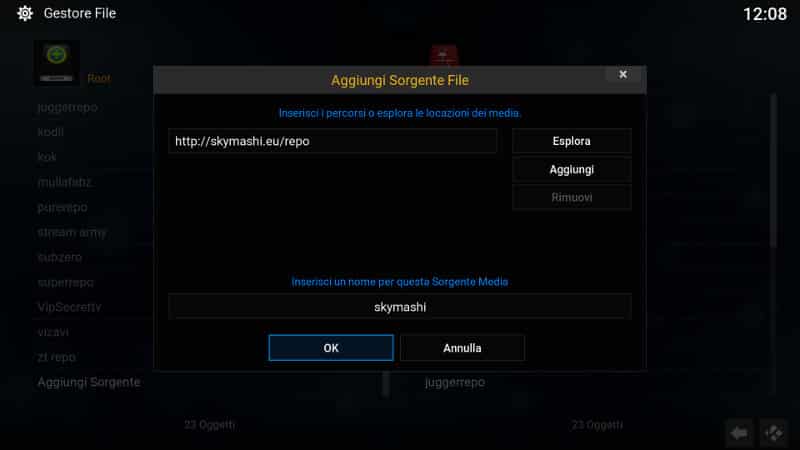Click the Aggiungi button
This screenshot has height=450, width=800.
point(571,169)
